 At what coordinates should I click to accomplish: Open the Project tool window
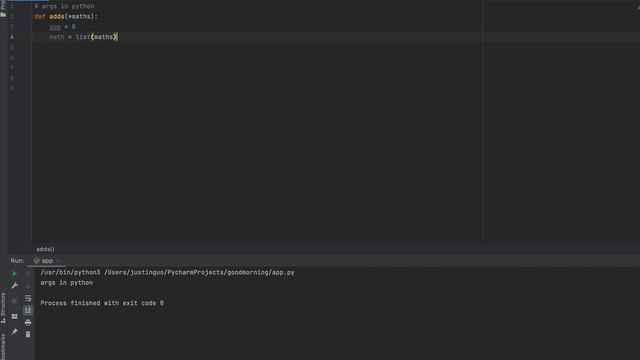click(3, 8)
